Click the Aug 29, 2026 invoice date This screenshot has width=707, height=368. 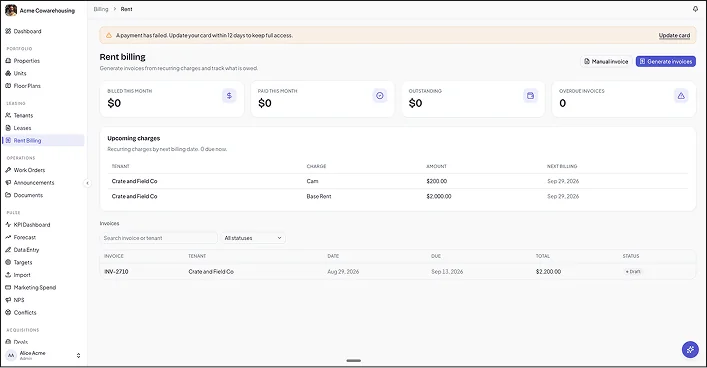point(343,272)
